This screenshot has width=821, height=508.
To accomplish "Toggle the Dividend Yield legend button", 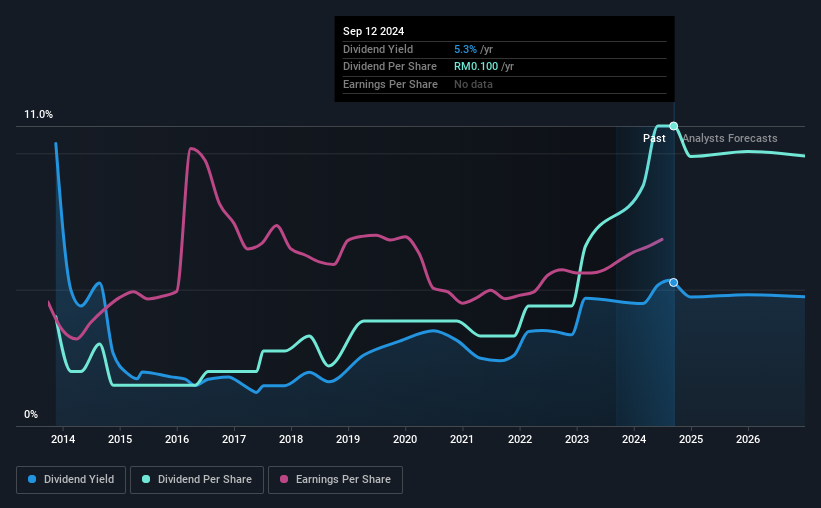I will [x=71, y=480].
